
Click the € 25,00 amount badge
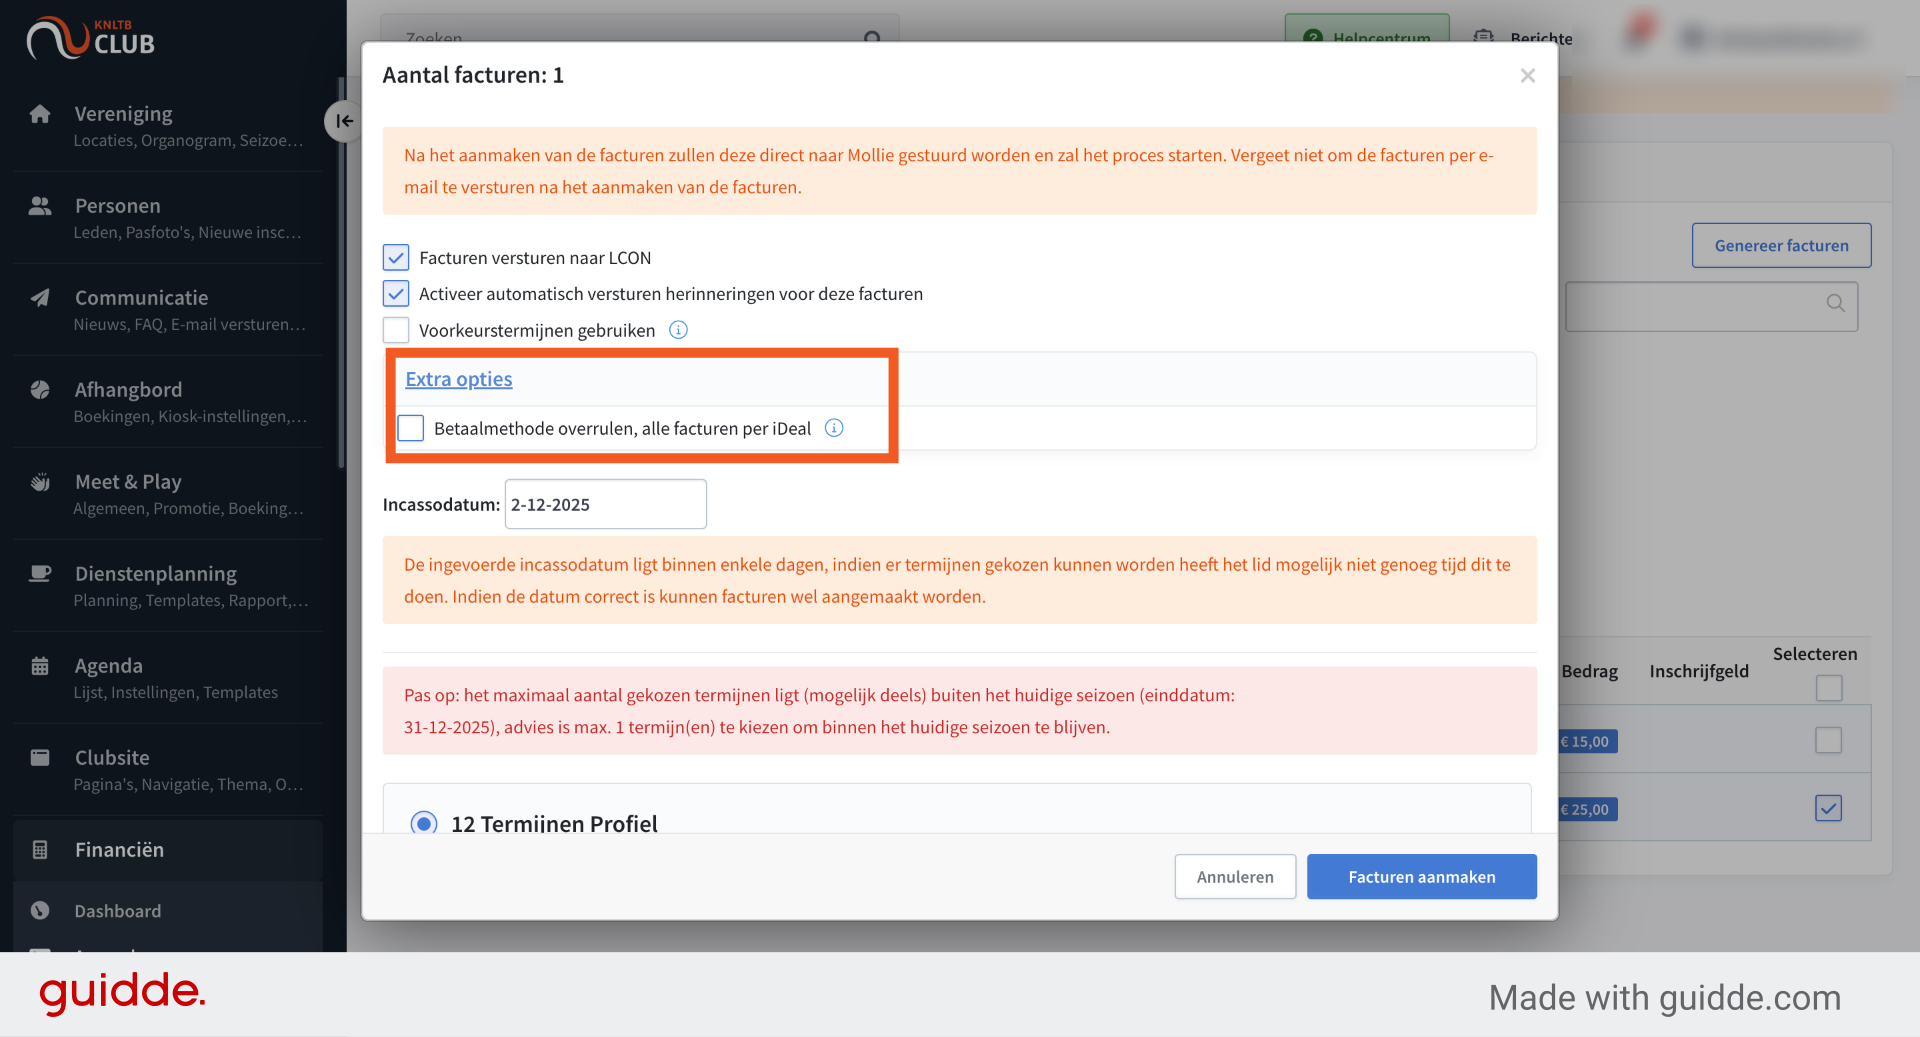pos(1587,809)
